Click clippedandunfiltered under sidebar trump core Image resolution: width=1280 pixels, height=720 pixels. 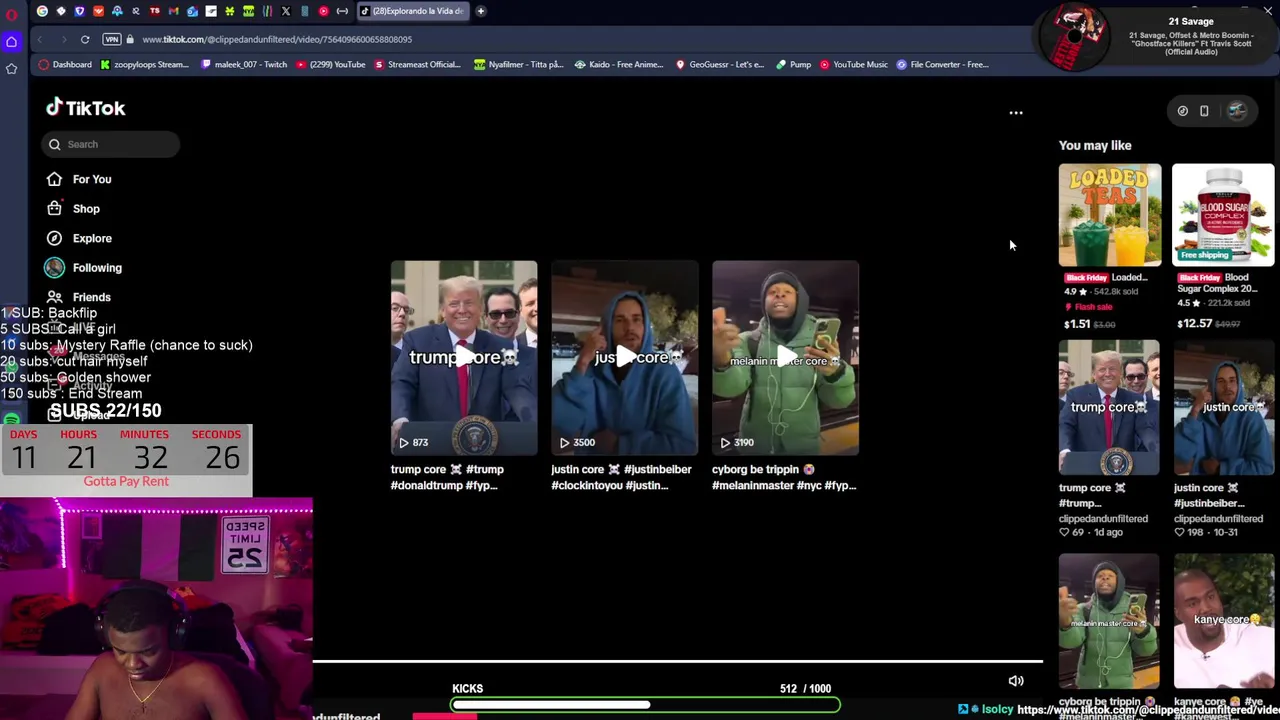(x=1103, y=518)
